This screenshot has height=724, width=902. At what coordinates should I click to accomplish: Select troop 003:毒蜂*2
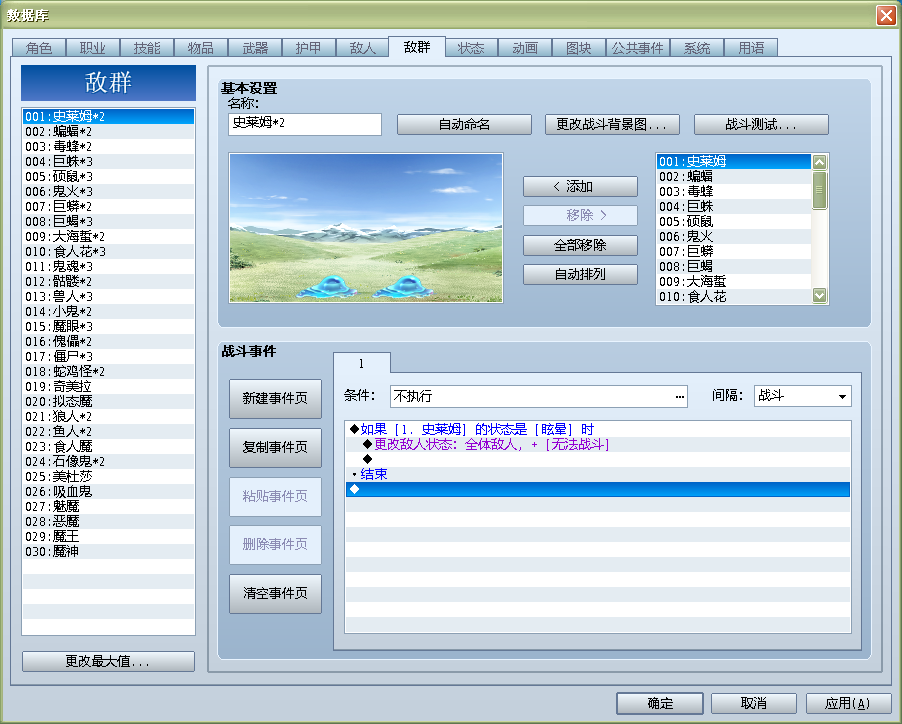[108, 147]
